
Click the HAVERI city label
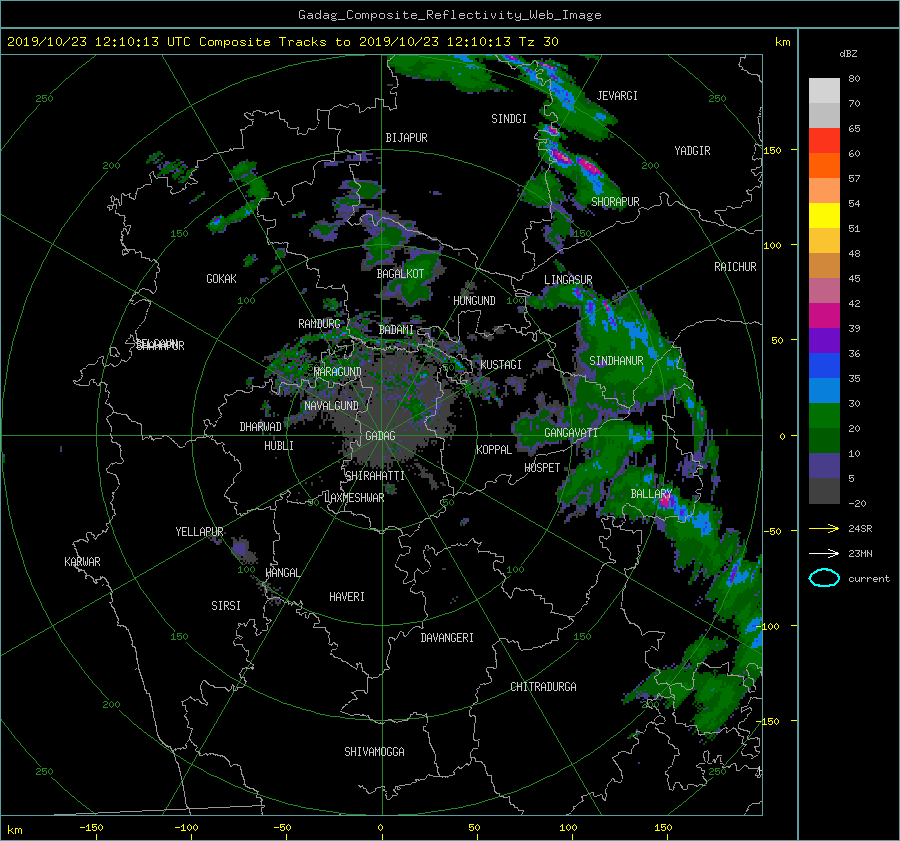[347, 597]
